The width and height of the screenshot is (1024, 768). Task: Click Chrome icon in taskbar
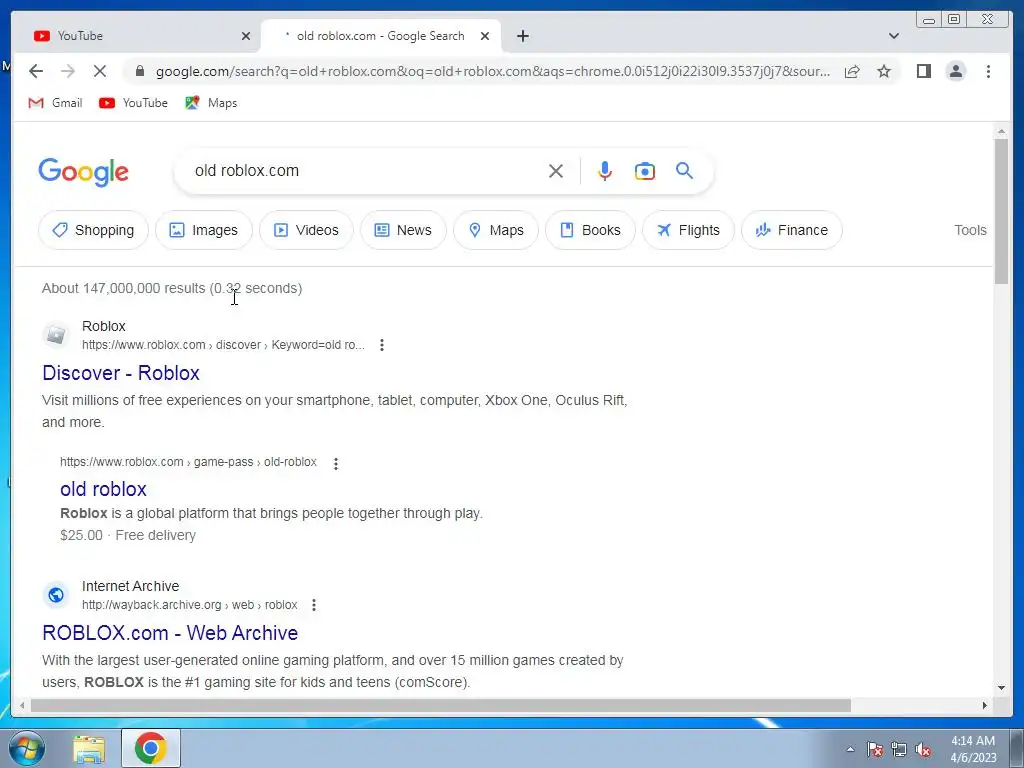[151, 748]
